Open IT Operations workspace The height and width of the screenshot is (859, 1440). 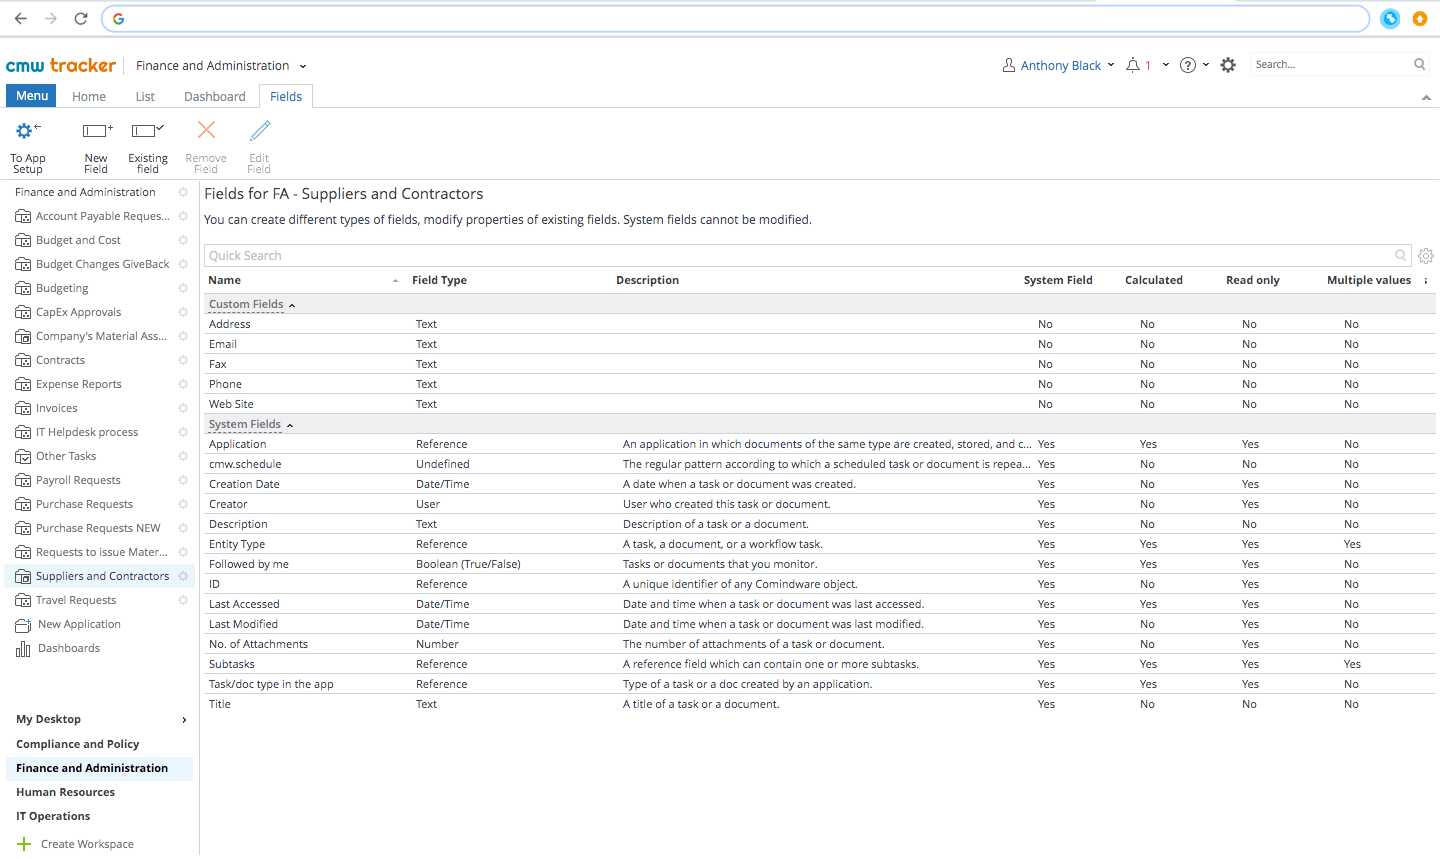click(53, 816)
